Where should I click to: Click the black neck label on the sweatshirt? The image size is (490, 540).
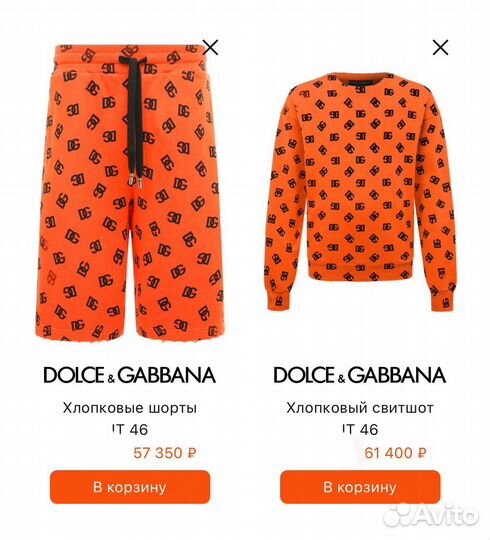361,83
